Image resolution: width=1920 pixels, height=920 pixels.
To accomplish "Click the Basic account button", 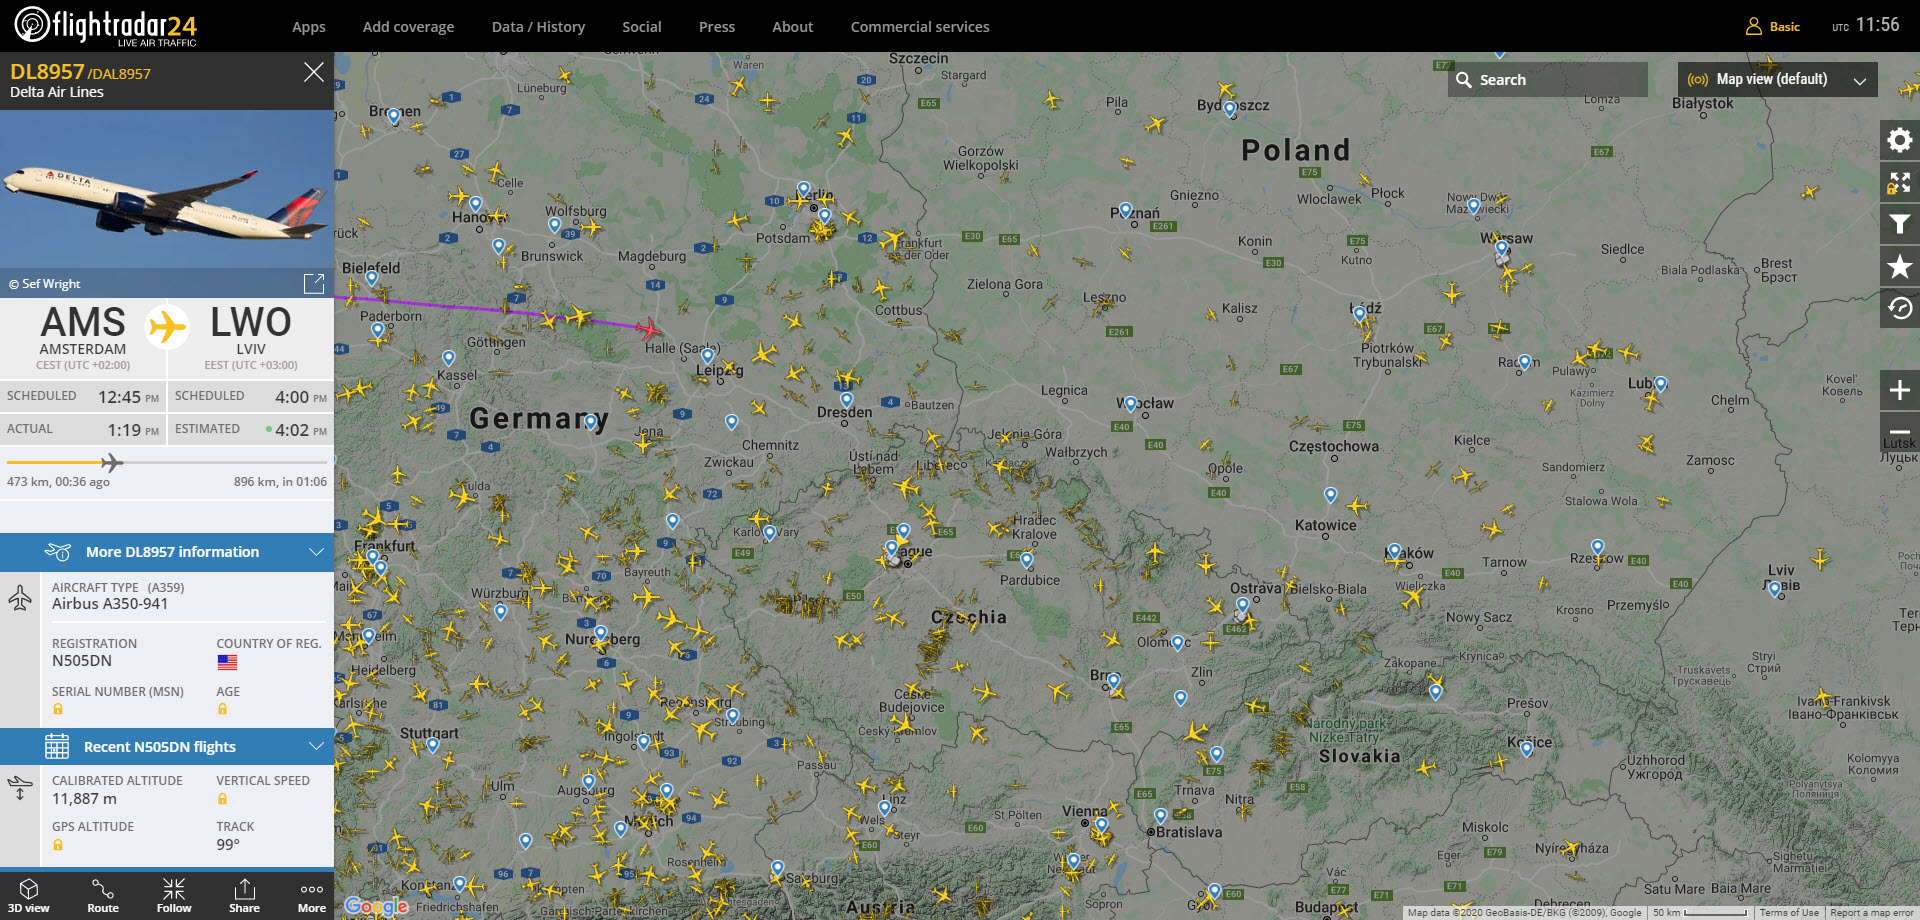I will tap(1773, 27).
